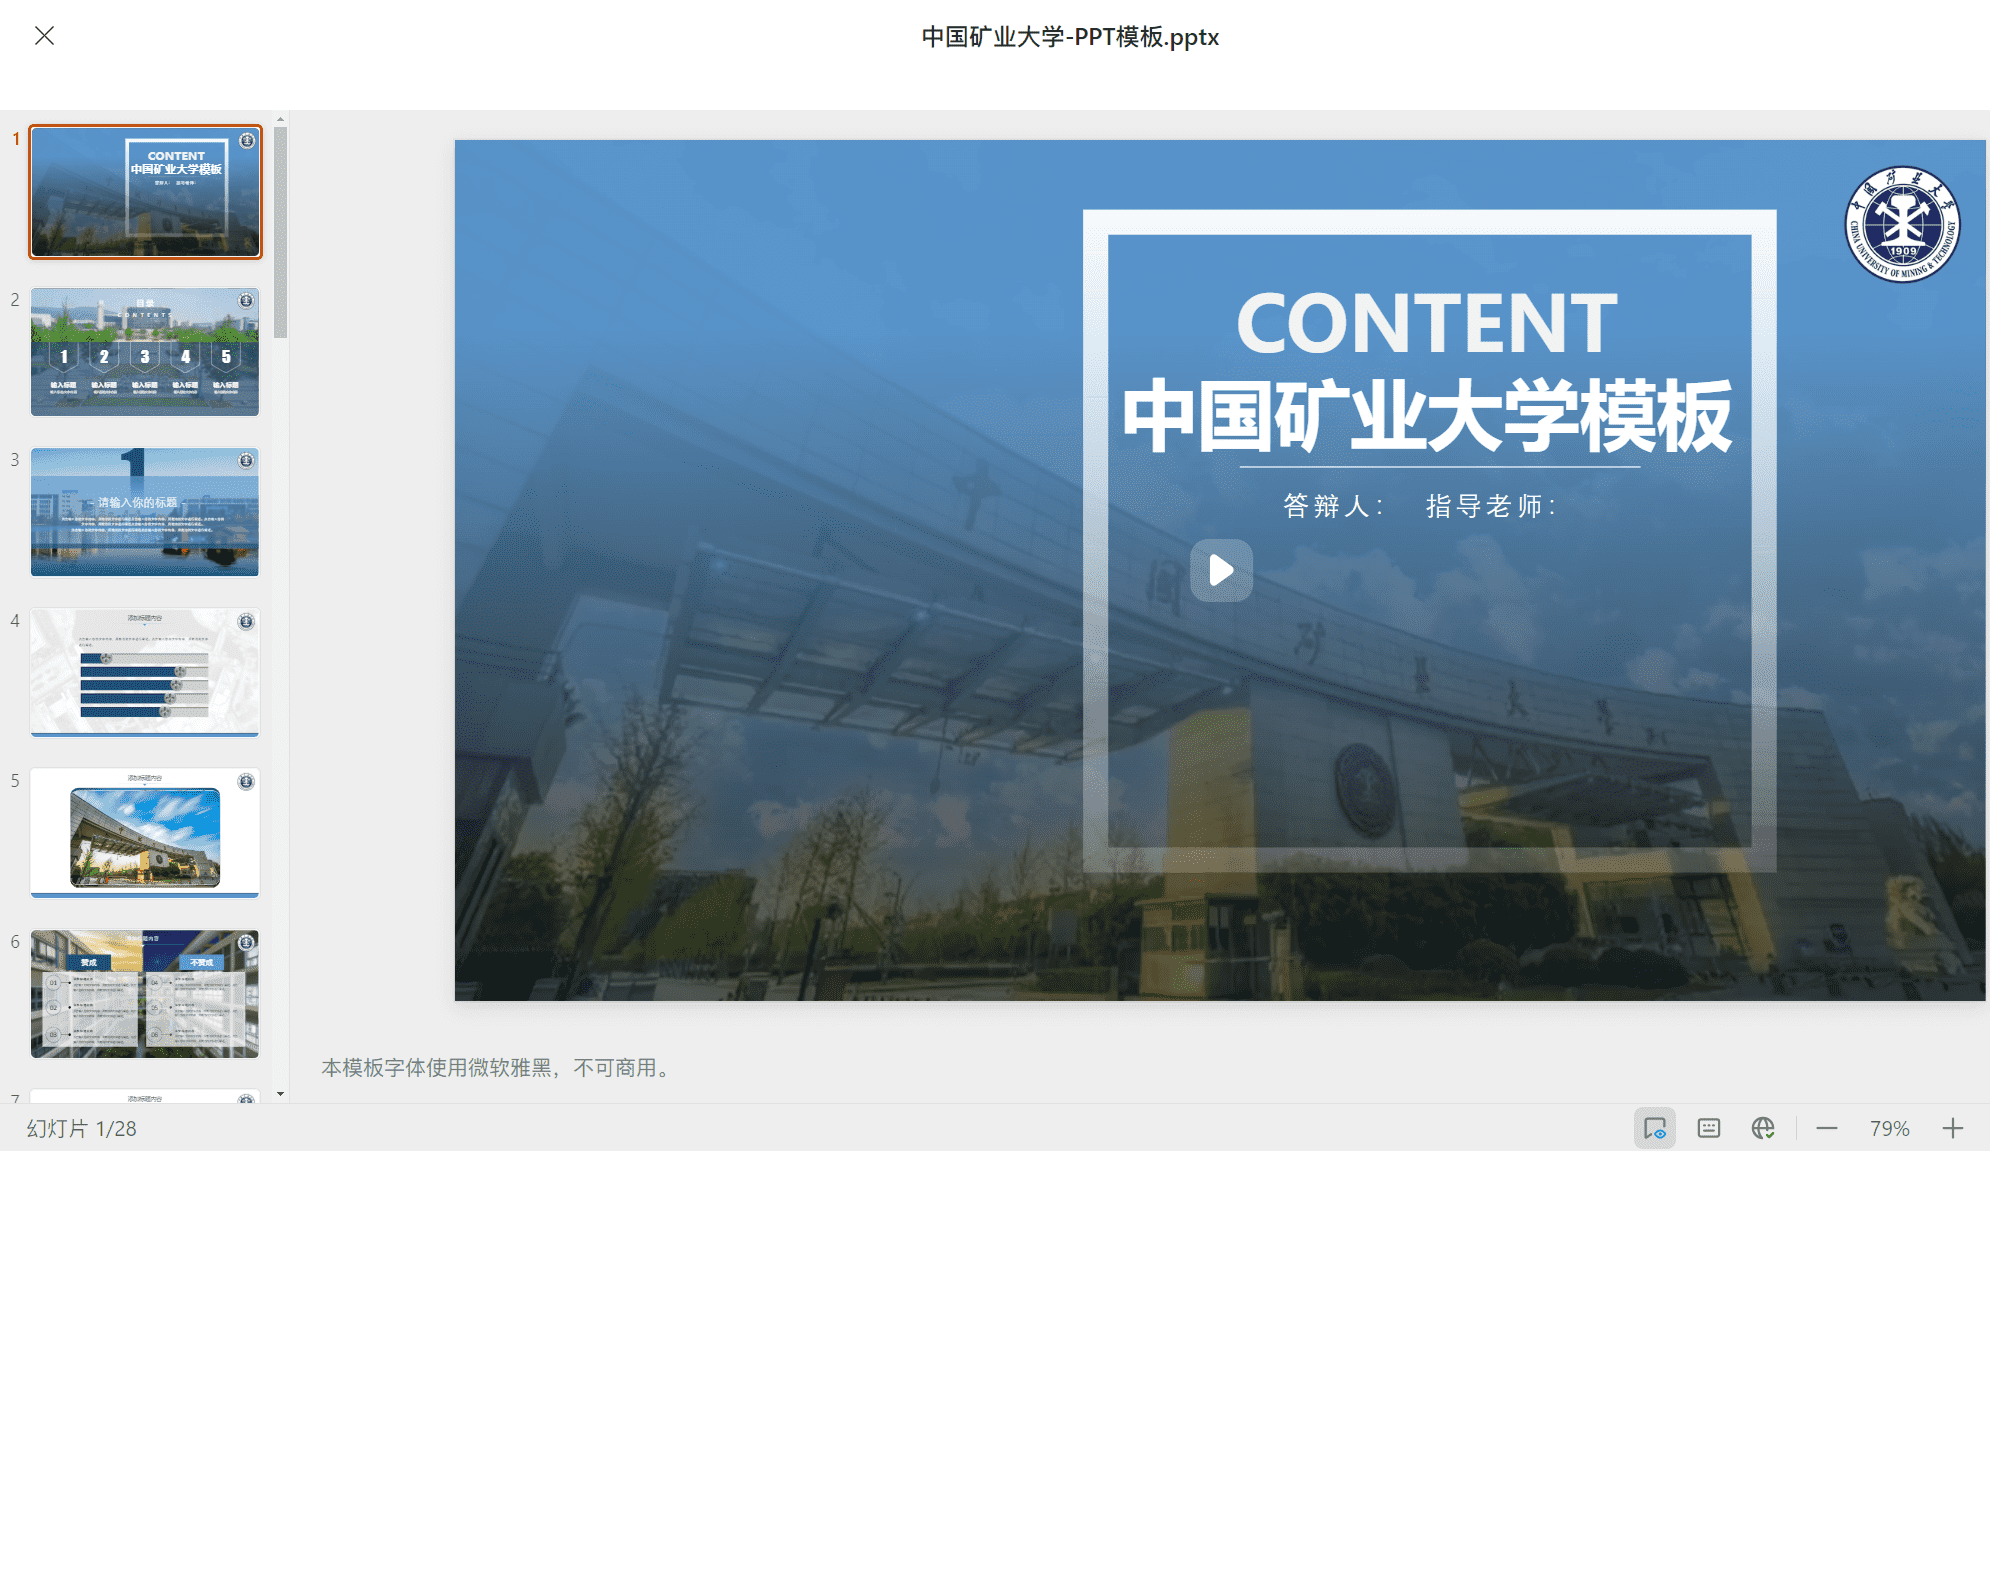Zoom in with the plus button
Screen dimensions: 1990x1590
click(x=1953, y=1128)
